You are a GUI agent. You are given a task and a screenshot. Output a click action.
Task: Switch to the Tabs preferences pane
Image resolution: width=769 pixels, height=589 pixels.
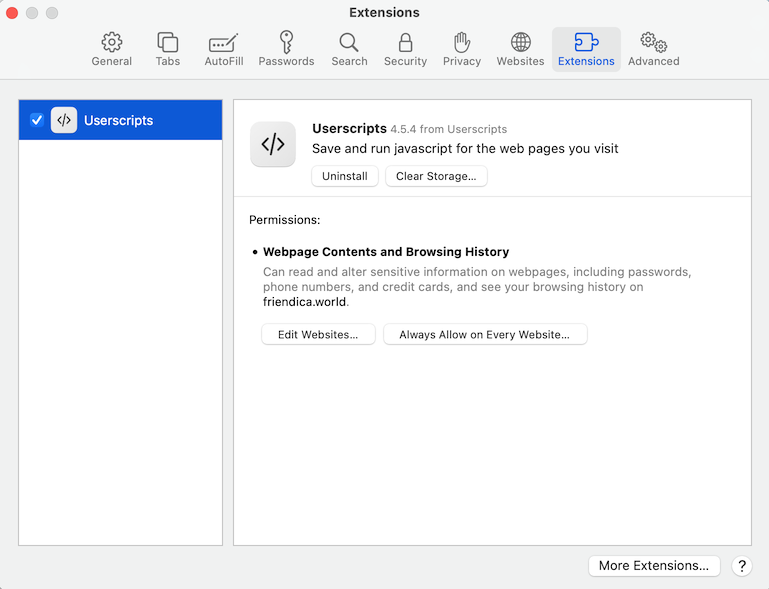coord(168,50)
